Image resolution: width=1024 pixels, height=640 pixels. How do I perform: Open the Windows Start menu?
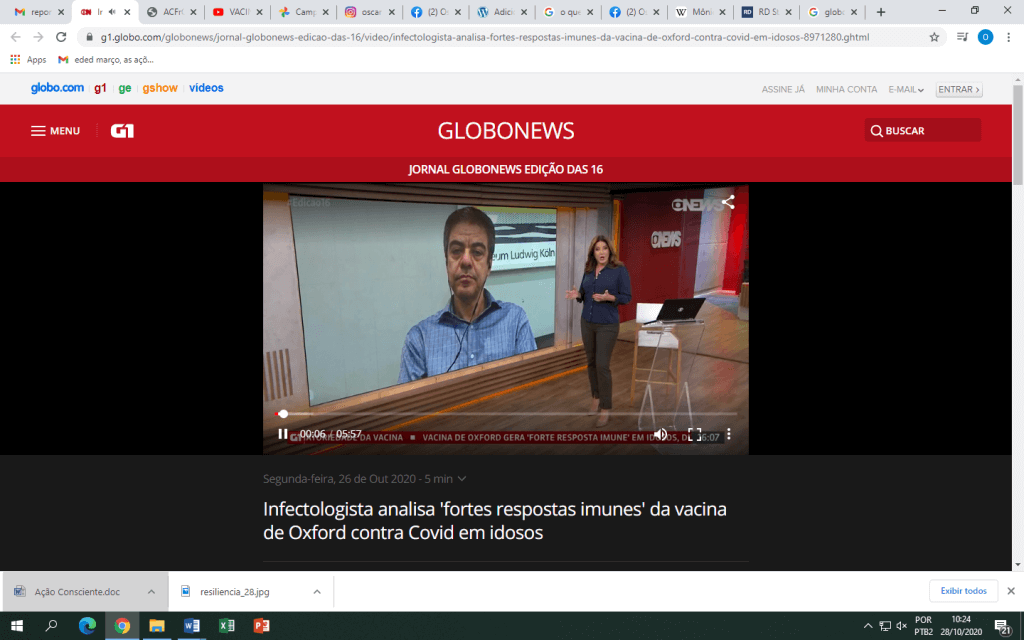(16, 626)
